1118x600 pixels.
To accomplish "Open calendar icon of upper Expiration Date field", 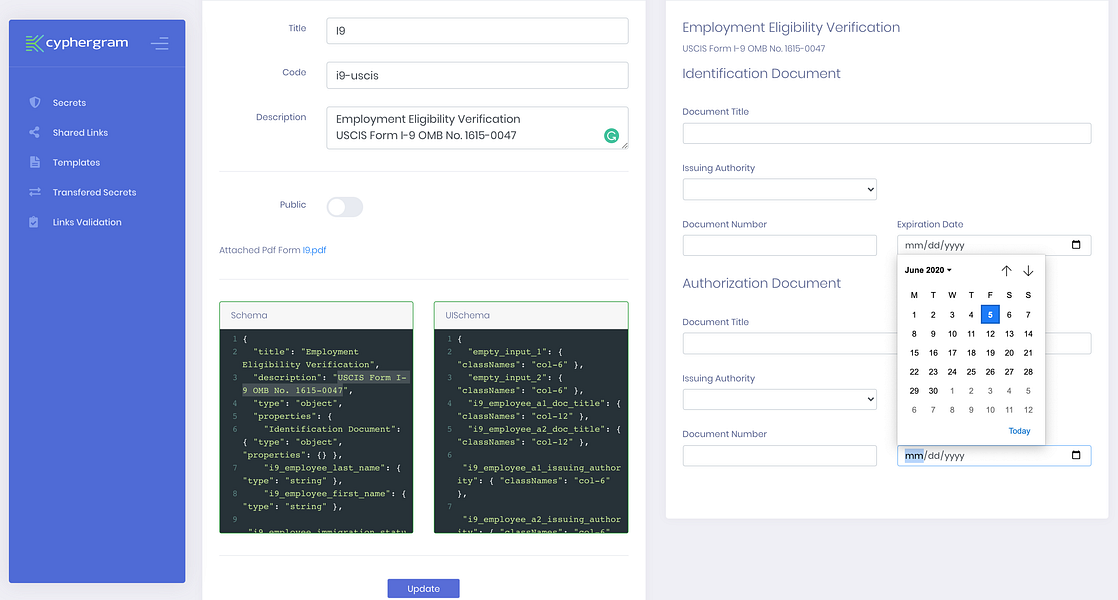I will point(1076,244).
